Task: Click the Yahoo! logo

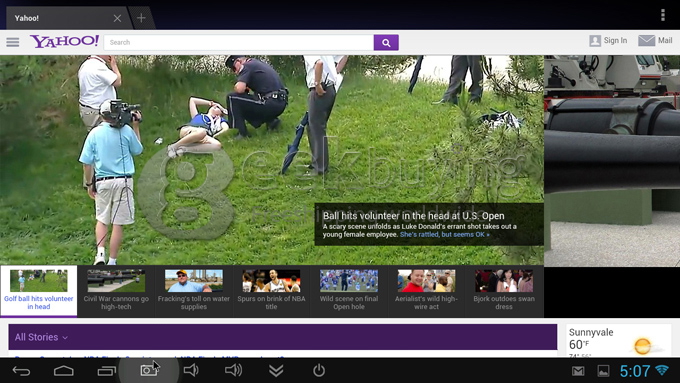Action: pyautogui.click(x=65, y=42)
